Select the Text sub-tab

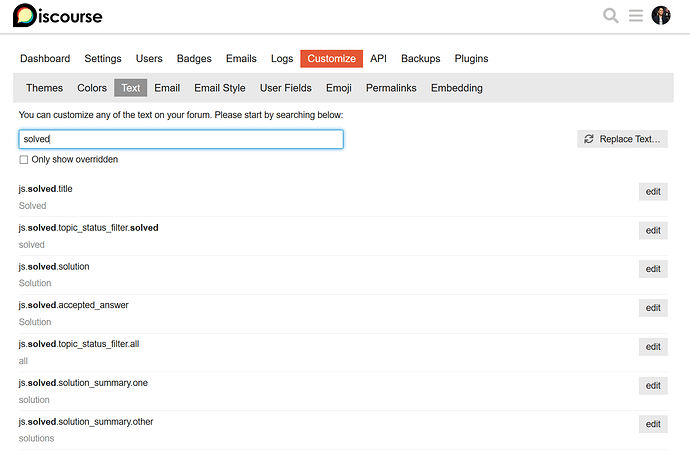coord(131,88)
